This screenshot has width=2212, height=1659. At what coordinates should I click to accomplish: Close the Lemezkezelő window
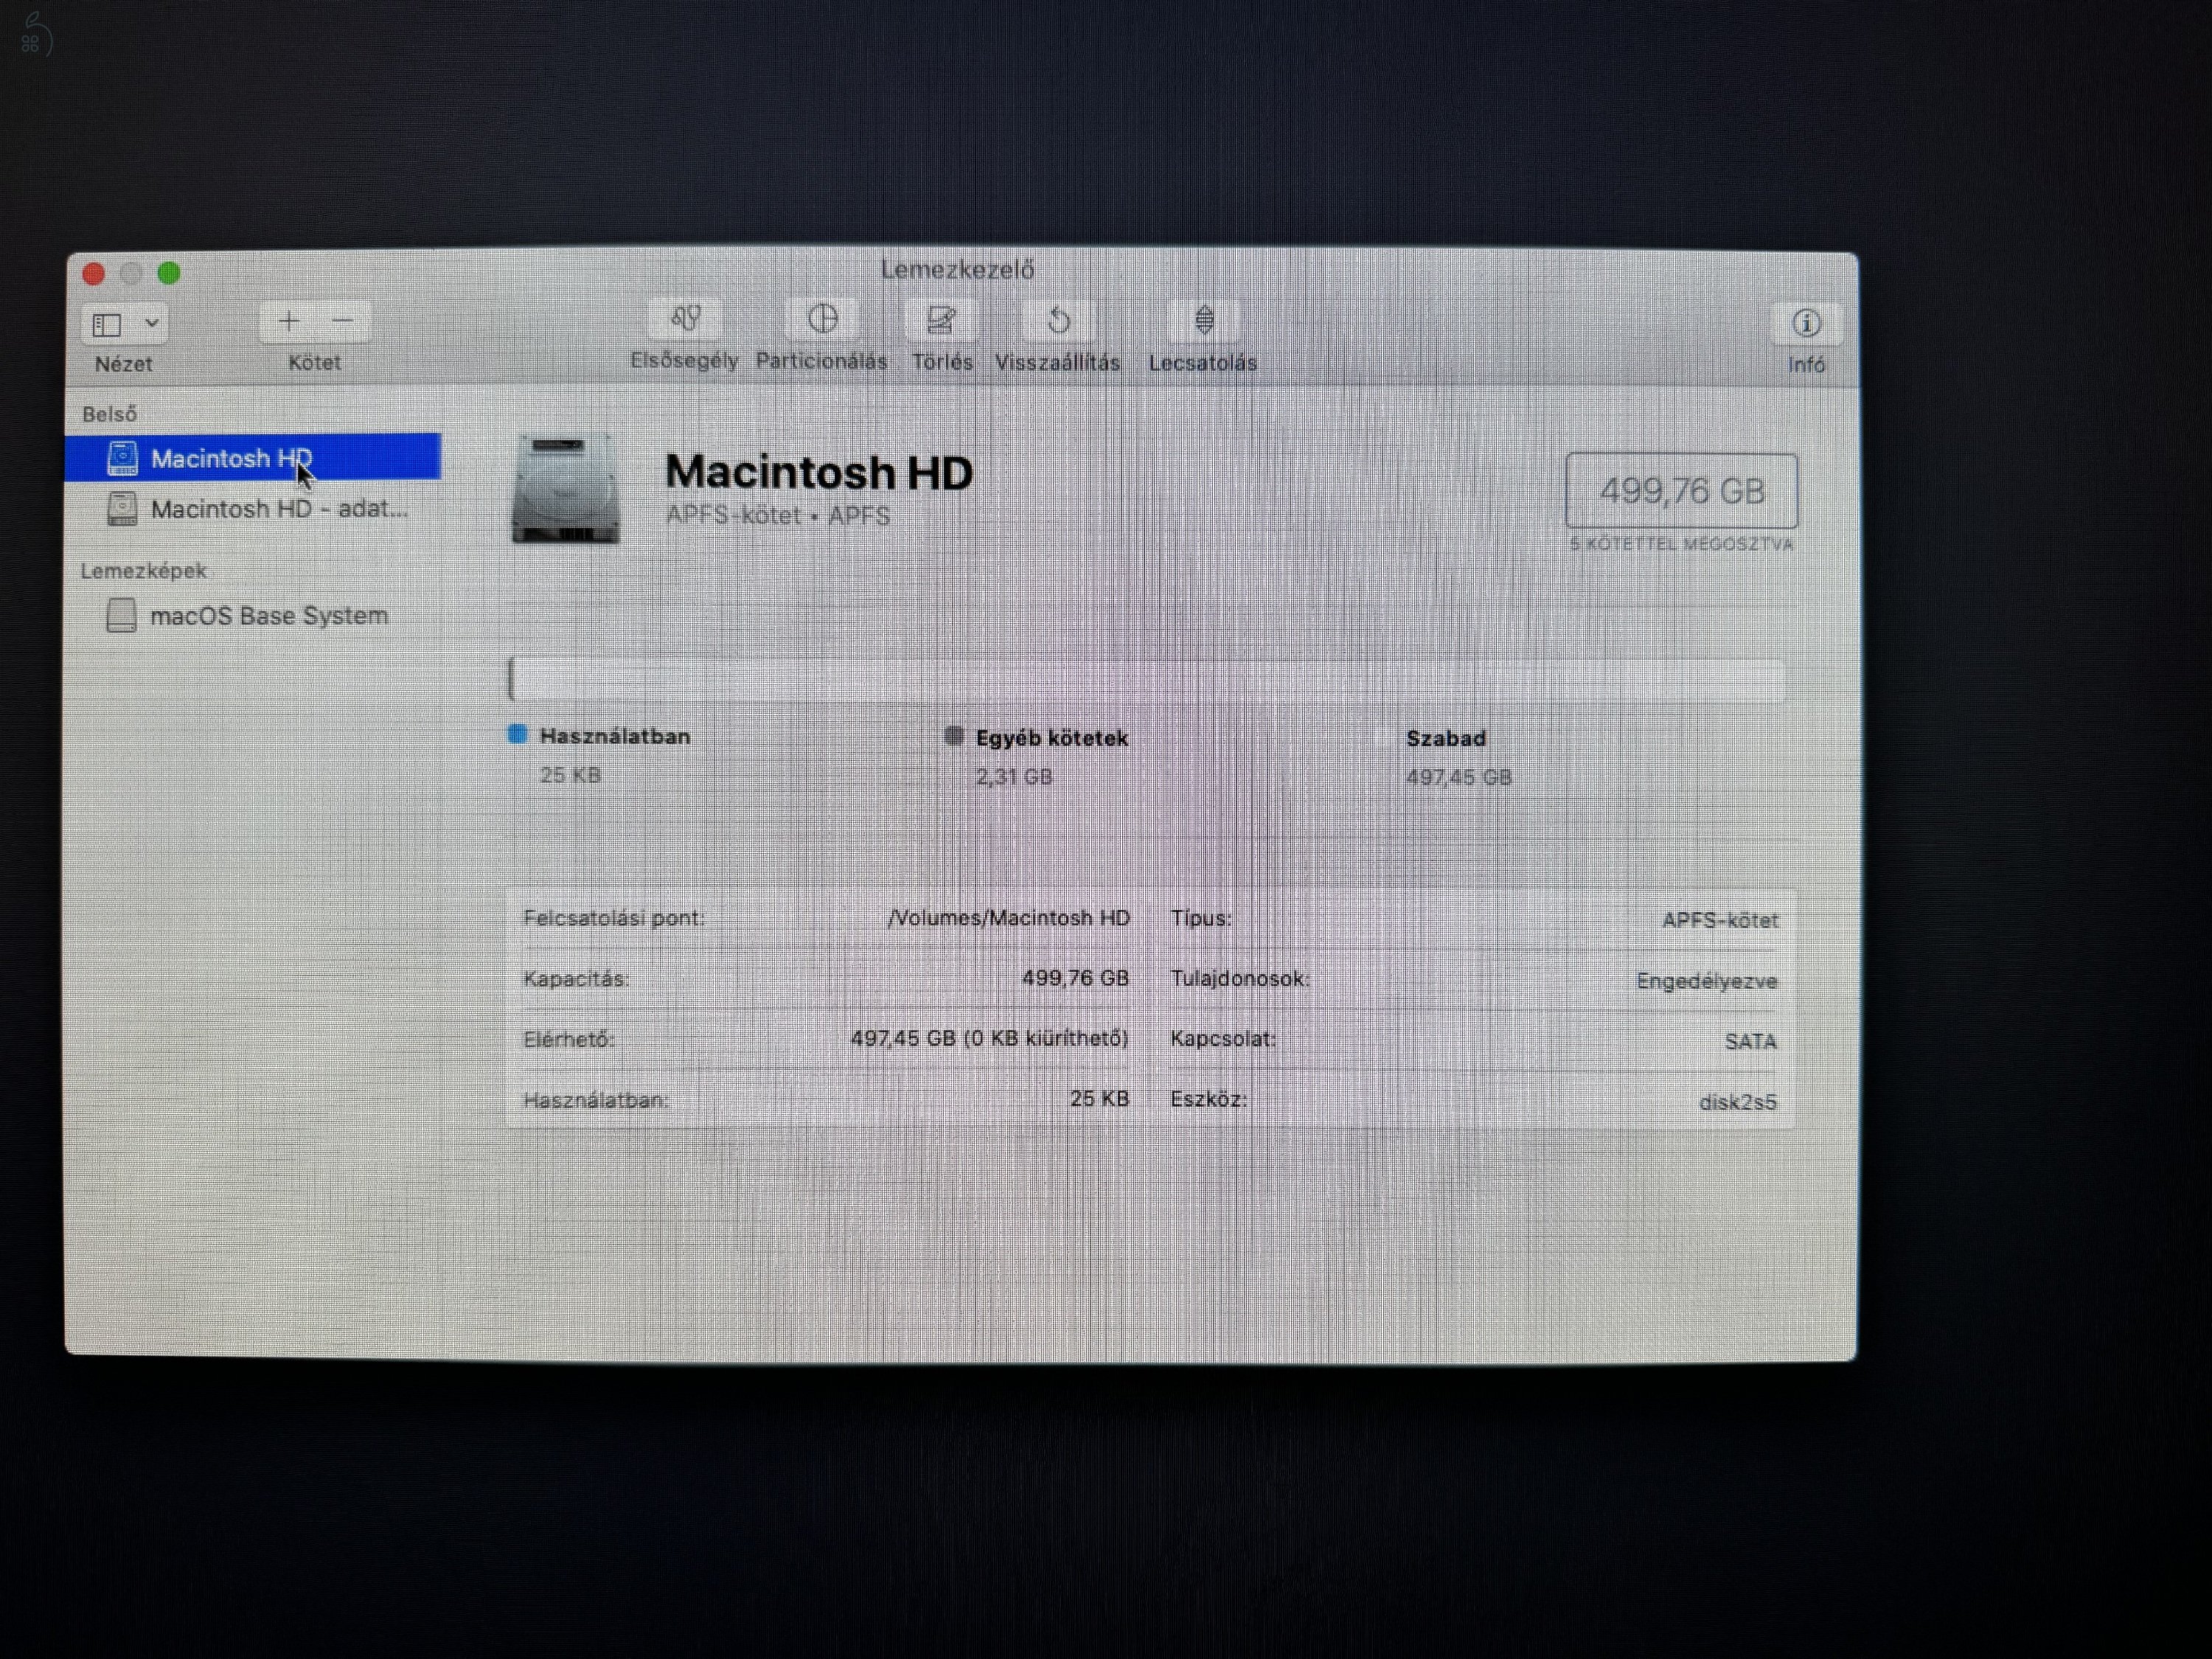pos(94,273)
